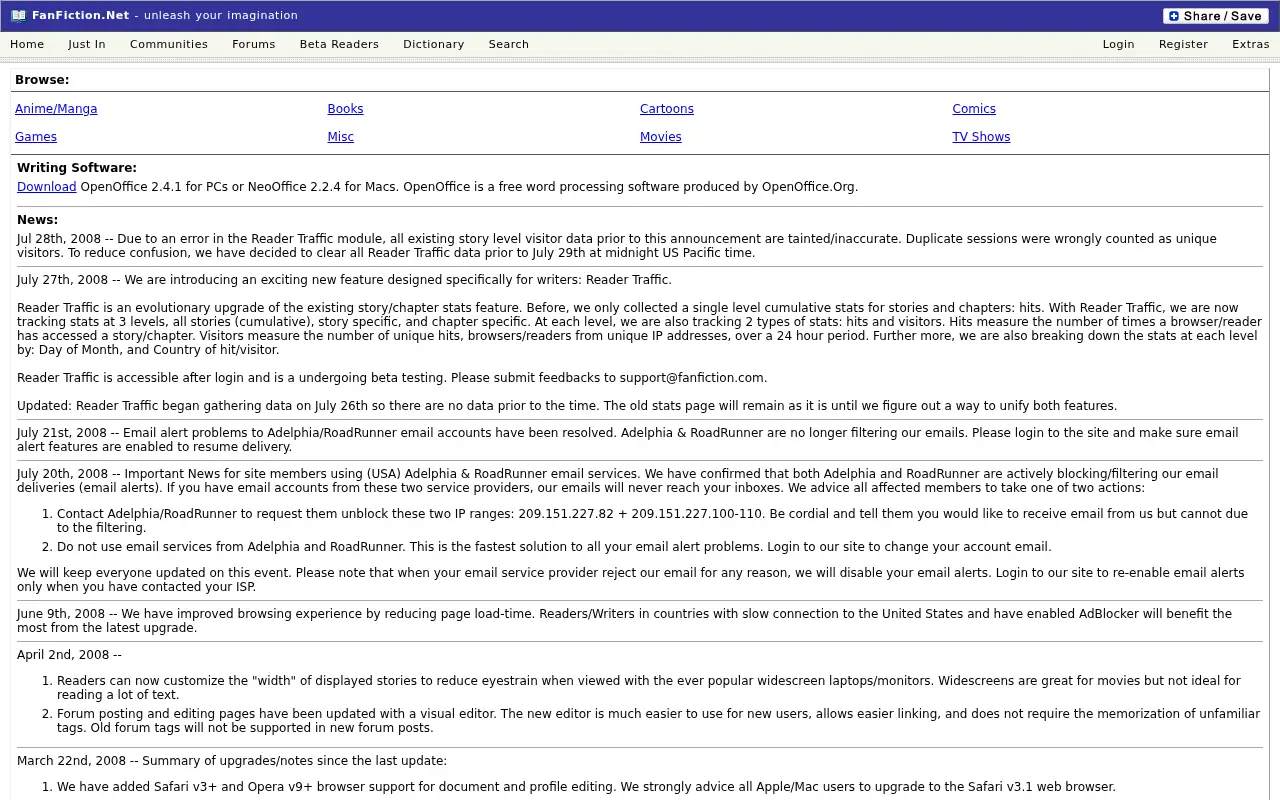This screenshot has height=800, width=1280.
Task: Browse the Misc category
Action: pos(340,137)
